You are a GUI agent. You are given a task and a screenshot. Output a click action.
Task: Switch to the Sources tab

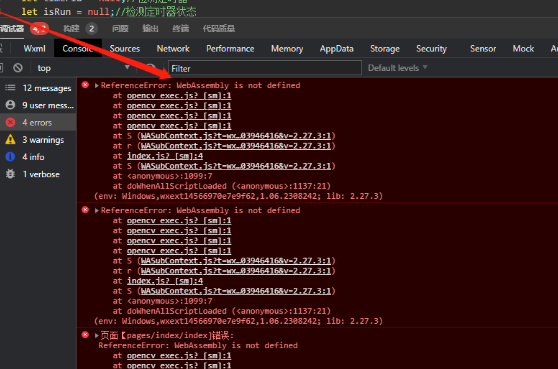coord(125,48)
